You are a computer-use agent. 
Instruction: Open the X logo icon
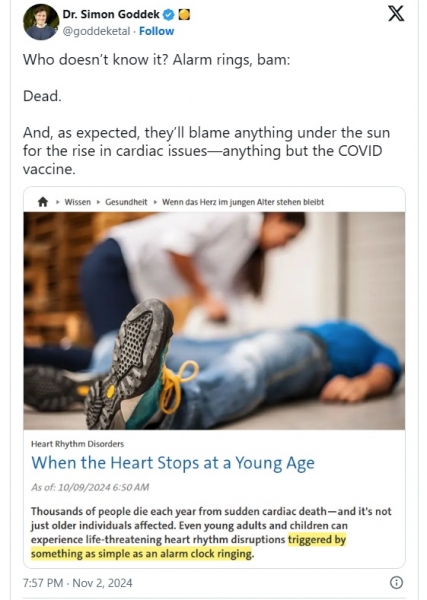point(396,14)
